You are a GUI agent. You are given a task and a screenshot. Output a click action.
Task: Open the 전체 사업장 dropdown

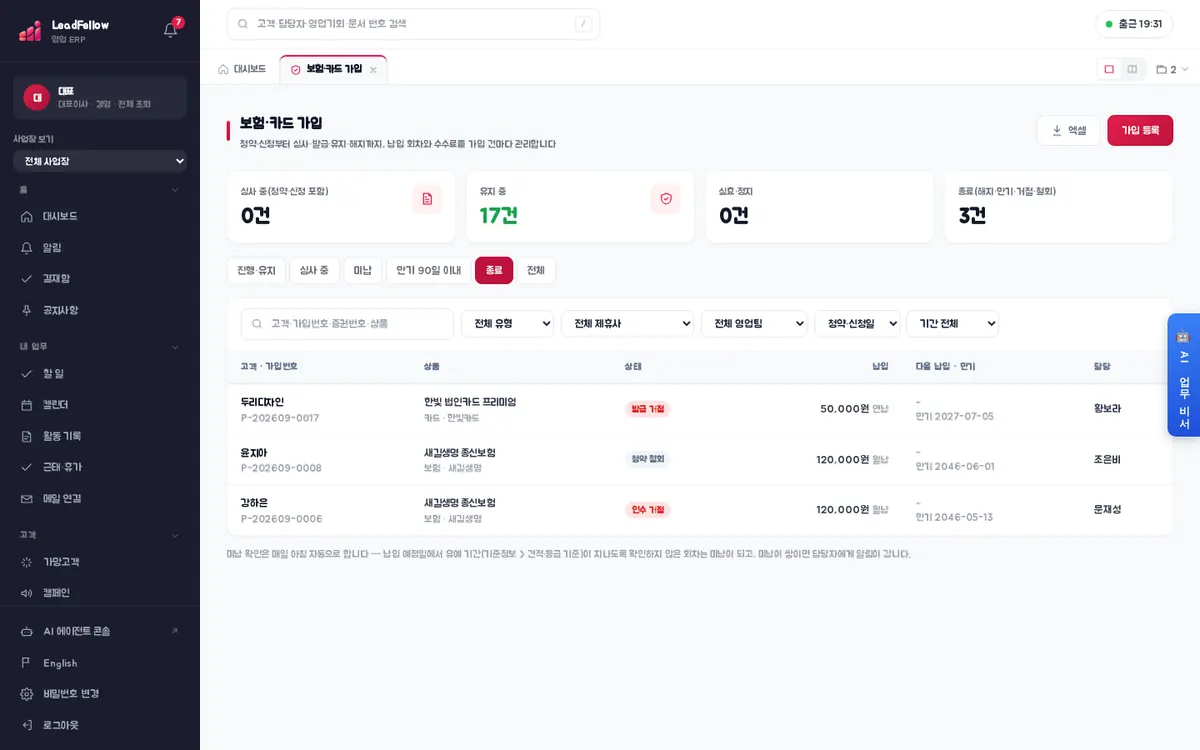[x=100, y=161]
